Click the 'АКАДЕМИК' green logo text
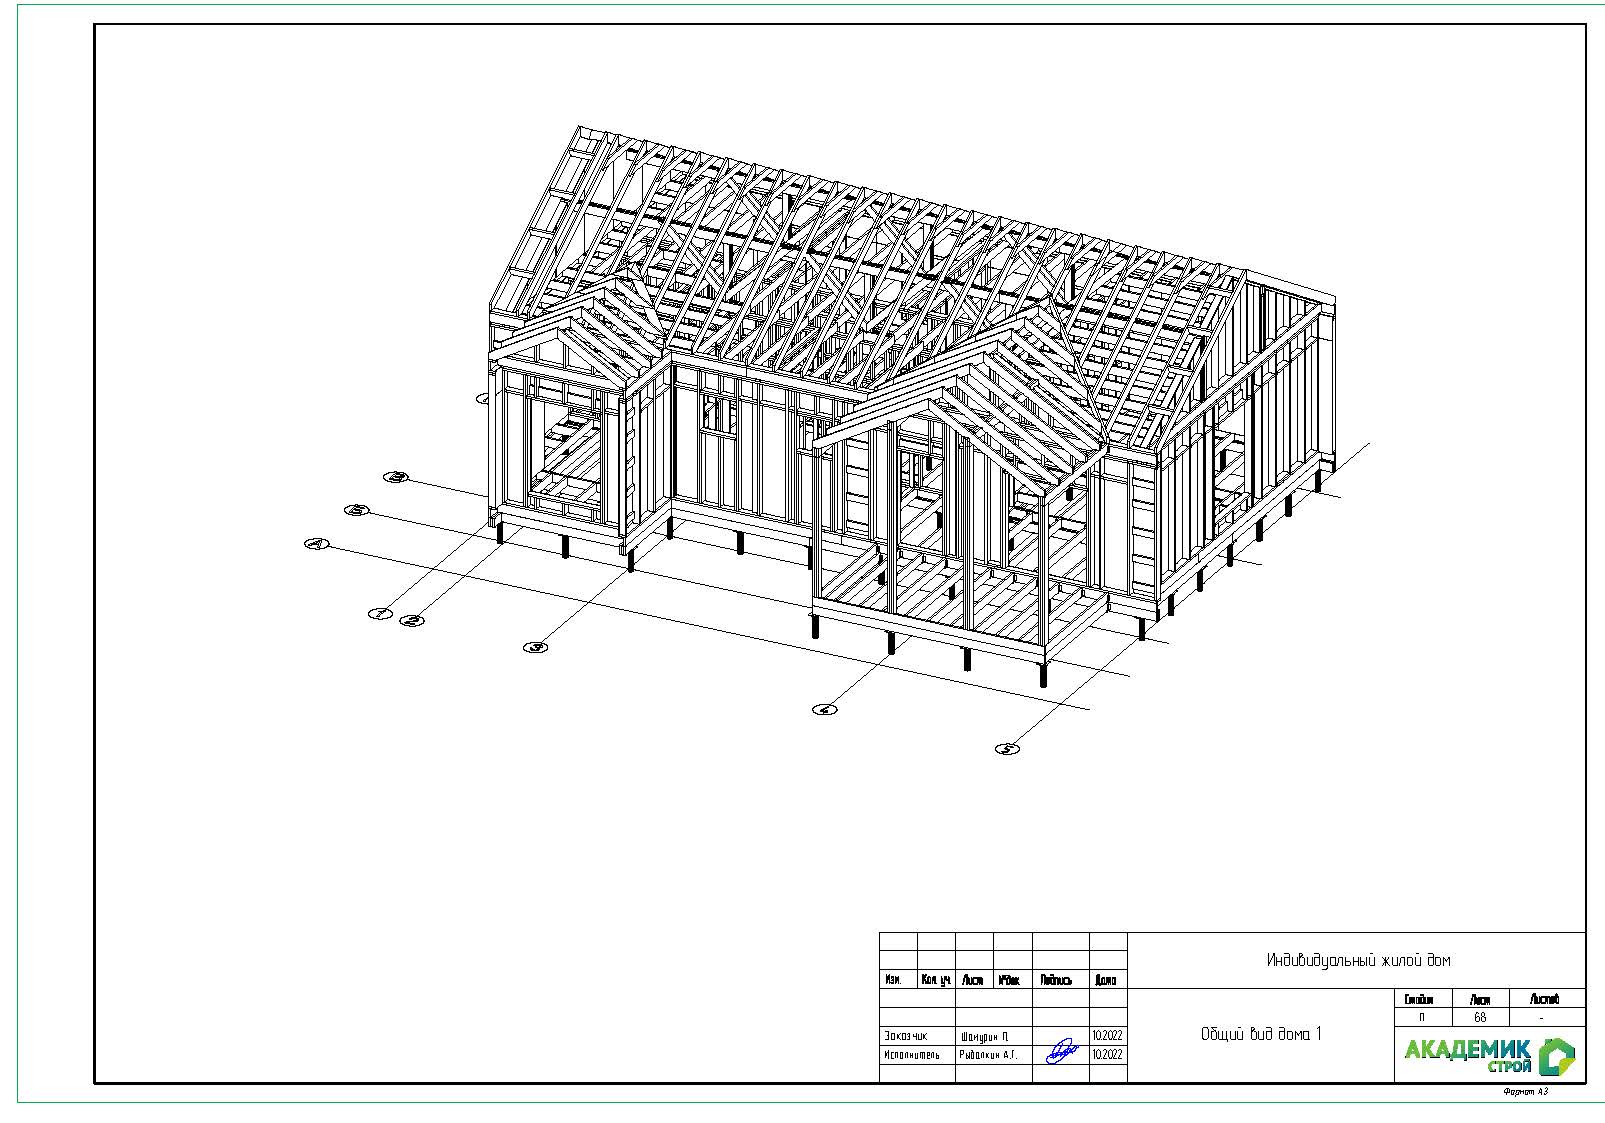 coord(1467,1049)
